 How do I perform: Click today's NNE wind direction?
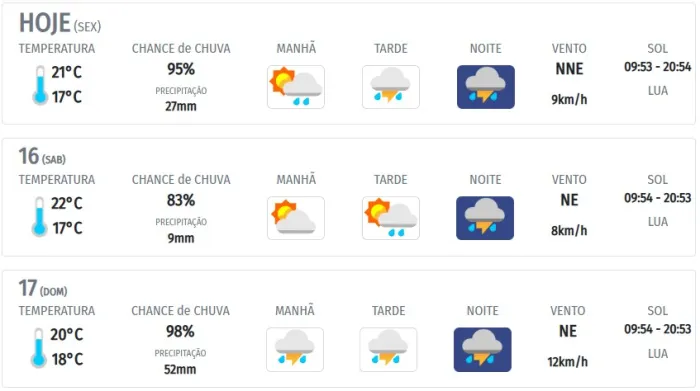(569, 69)
